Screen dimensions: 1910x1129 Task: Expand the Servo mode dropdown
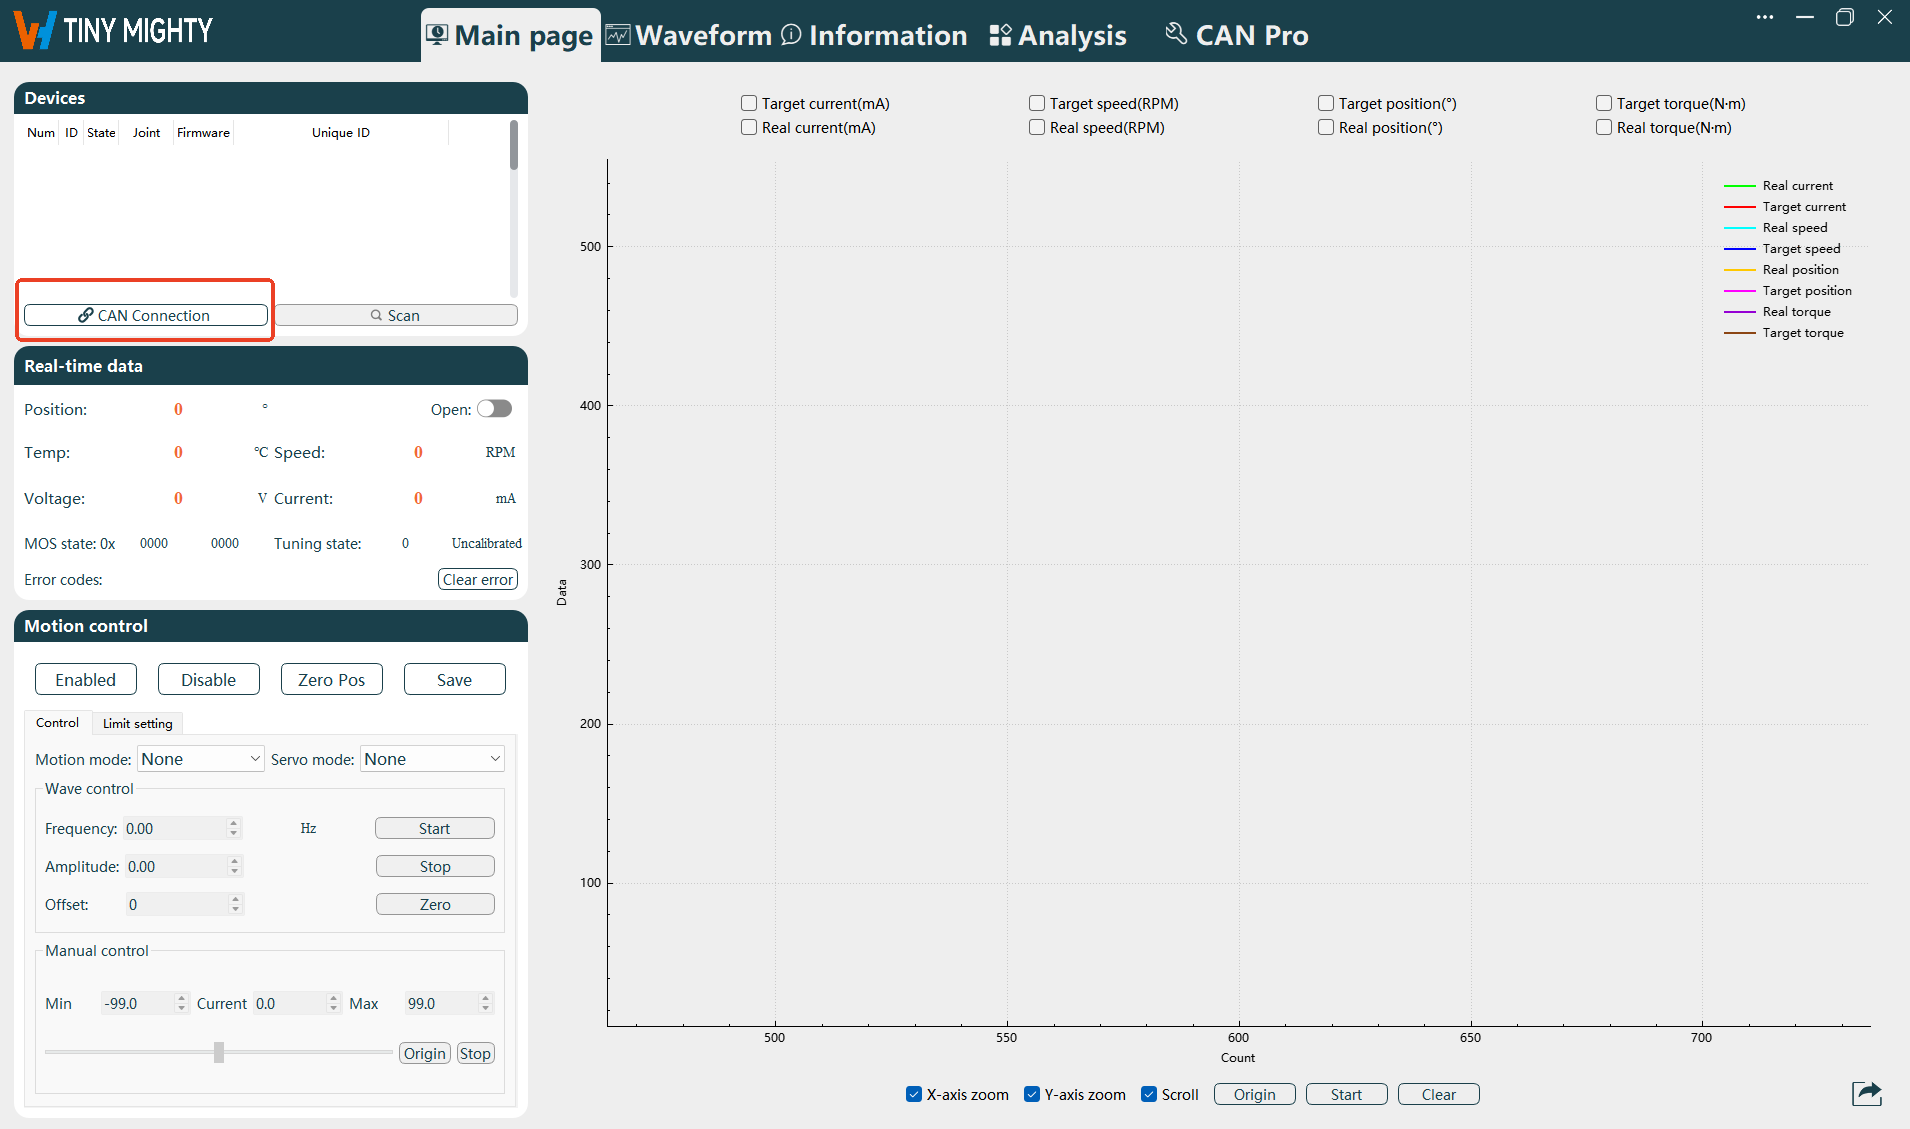[432, 759]
